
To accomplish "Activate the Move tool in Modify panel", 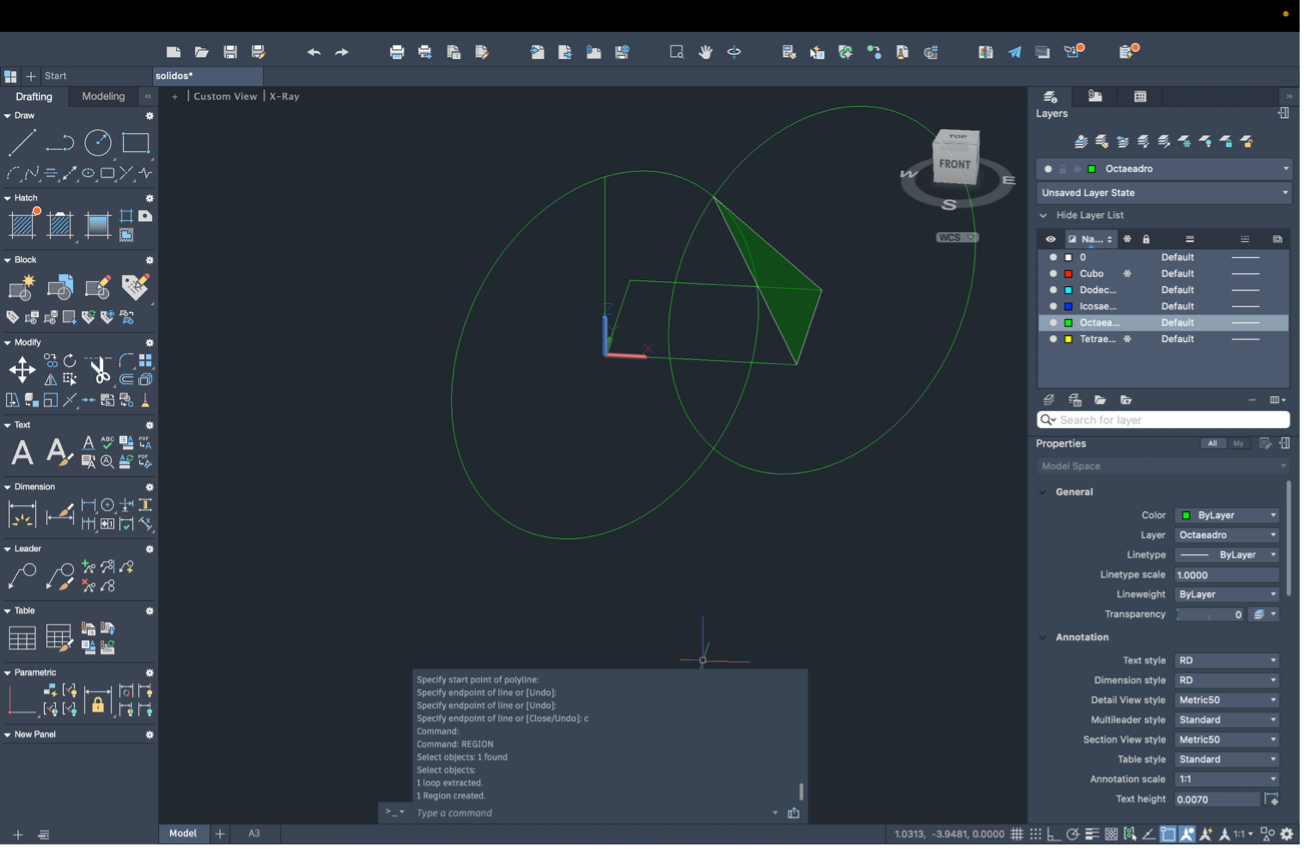I will coord(22,370).
